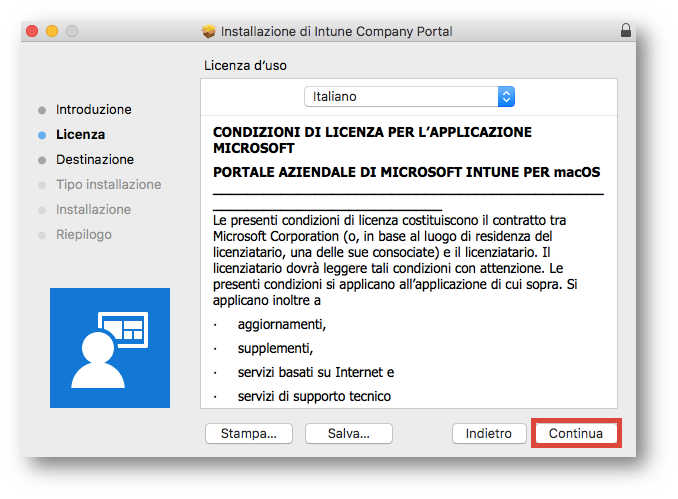
Task: Click the Company Portal logo image
Action: [110, 348]
